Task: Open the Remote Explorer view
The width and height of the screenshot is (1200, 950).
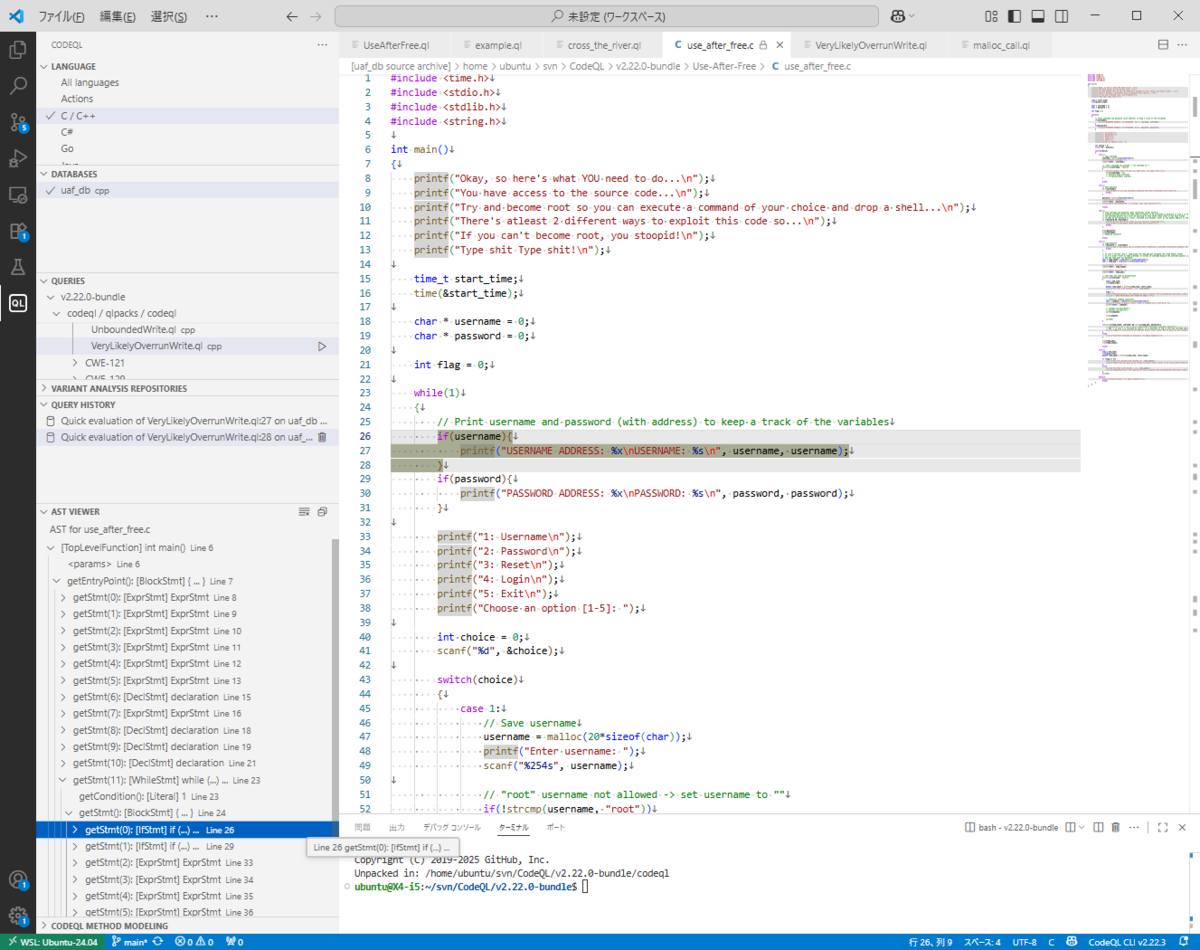Action: (x=18, y=194)
